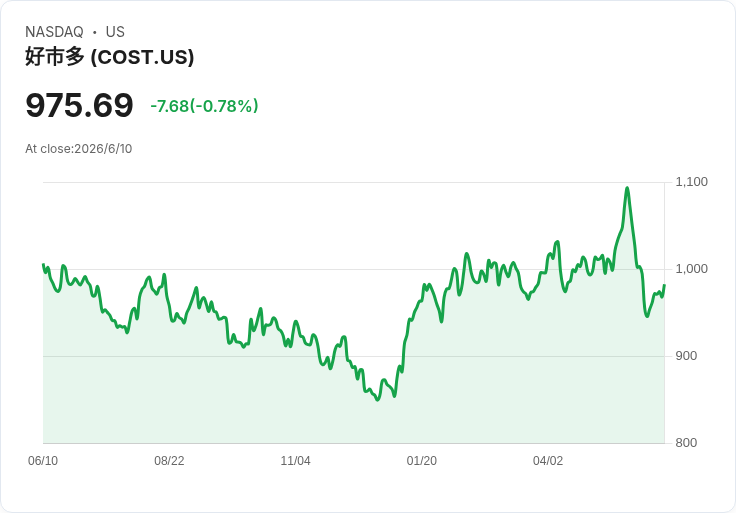Click the COST.US stock title

tap(109, 57)
